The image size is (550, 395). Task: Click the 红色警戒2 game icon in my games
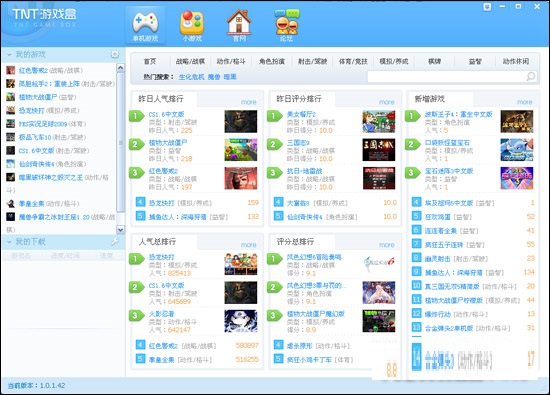pyautogui.click(x=11, y=70)
